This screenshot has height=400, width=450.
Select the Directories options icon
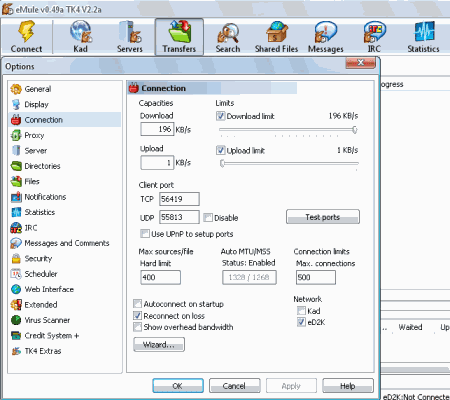16,166
